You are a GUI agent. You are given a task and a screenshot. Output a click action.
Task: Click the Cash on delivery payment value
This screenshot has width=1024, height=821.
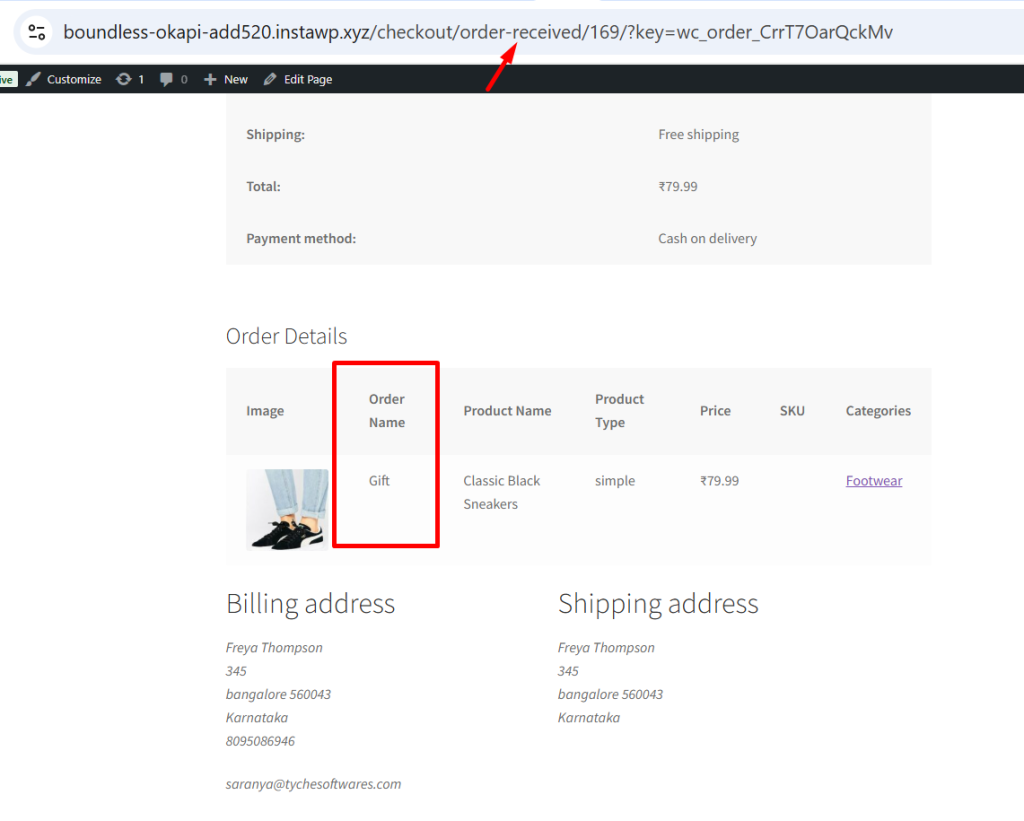[707, 239]
